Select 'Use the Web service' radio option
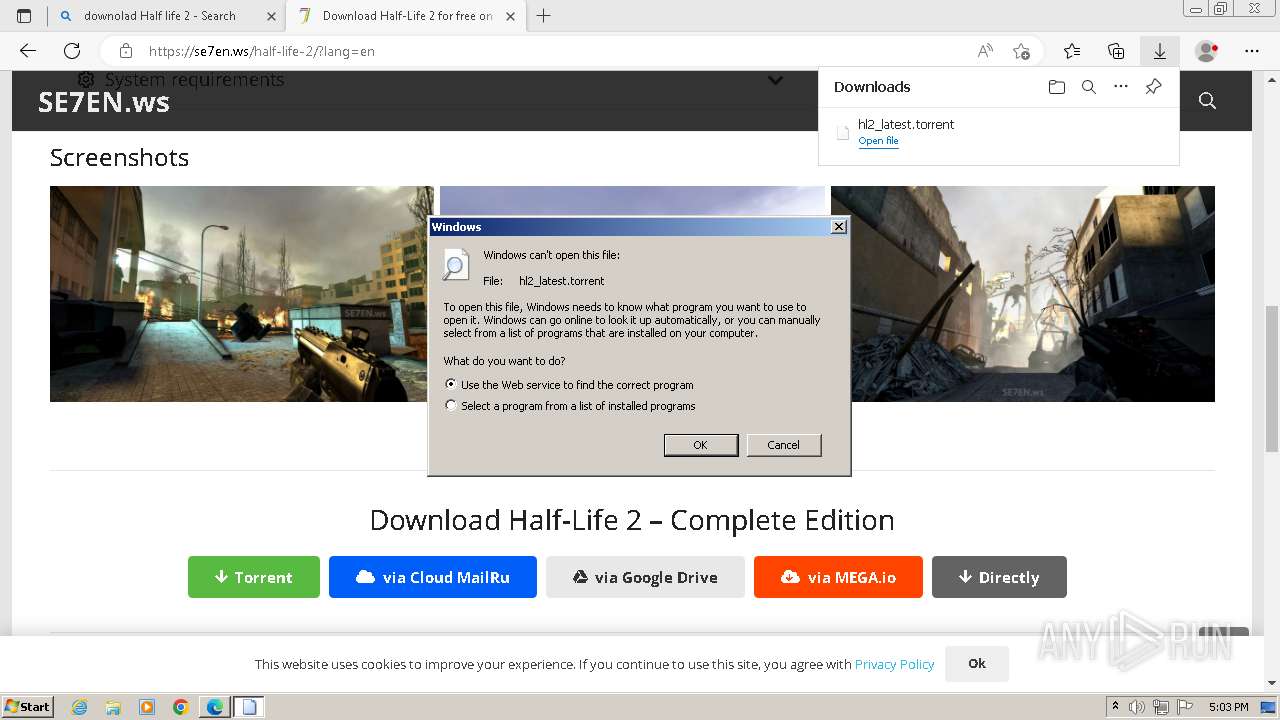Image resolution: width=1280 pixels, height=720 pixels. point(451,385)
